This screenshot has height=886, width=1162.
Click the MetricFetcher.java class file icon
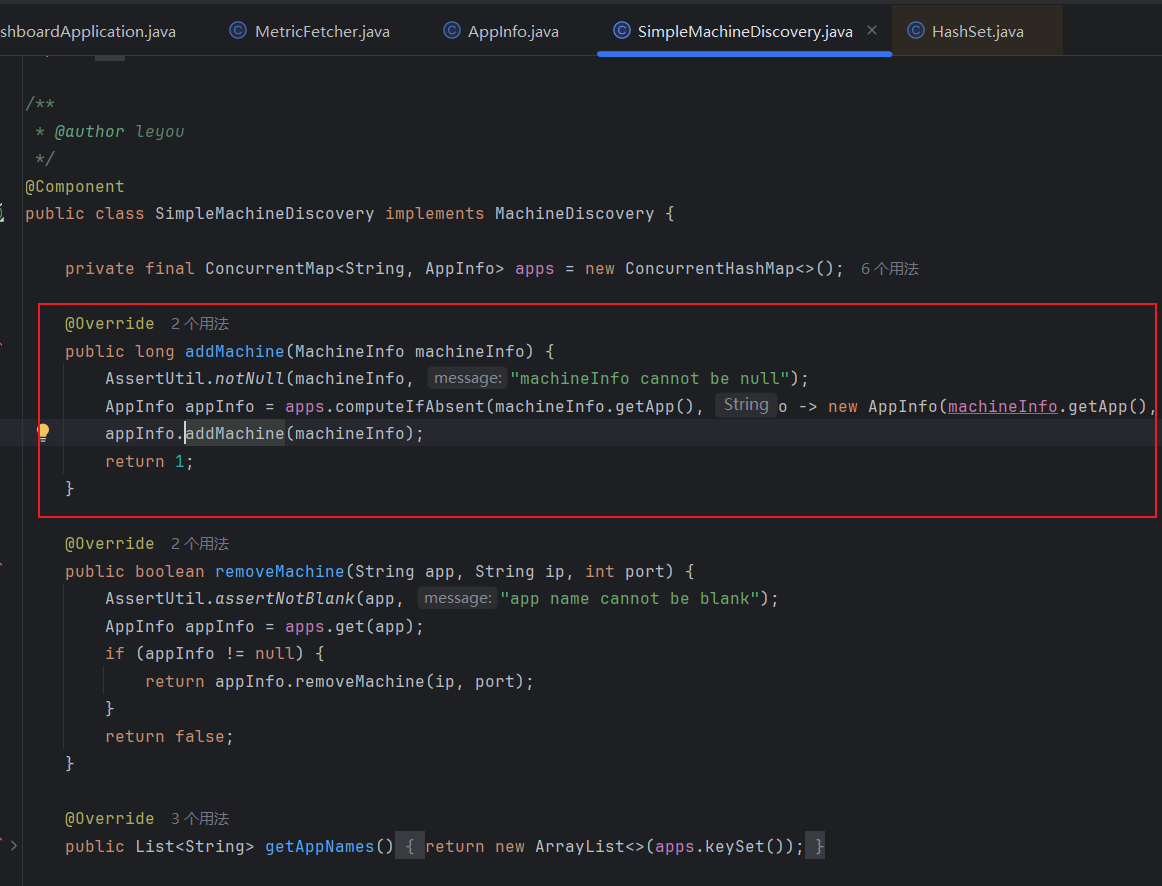coord(237,31)
